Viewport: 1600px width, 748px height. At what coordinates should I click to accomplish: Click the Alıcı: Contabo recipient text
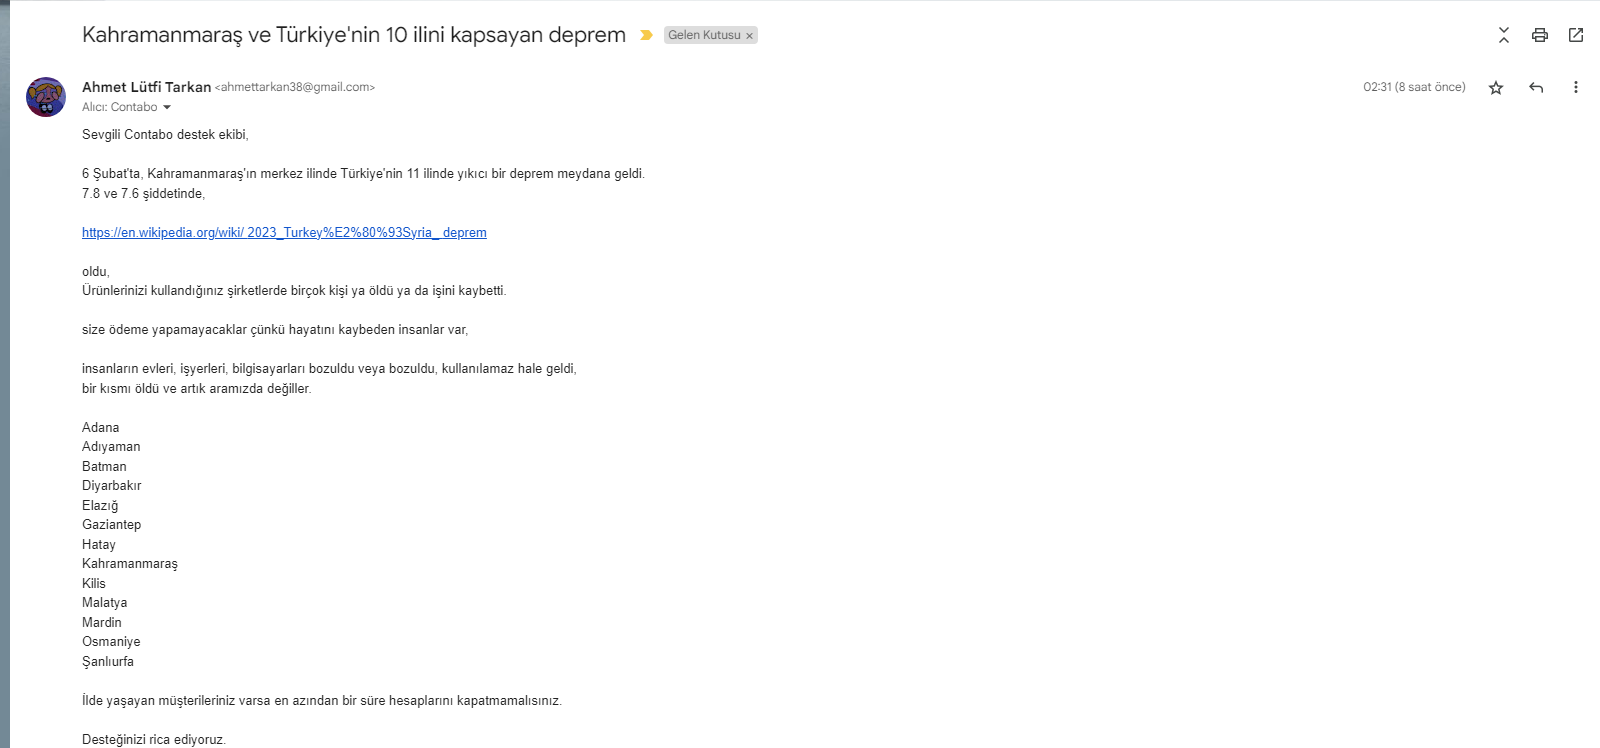pos(120,107)
